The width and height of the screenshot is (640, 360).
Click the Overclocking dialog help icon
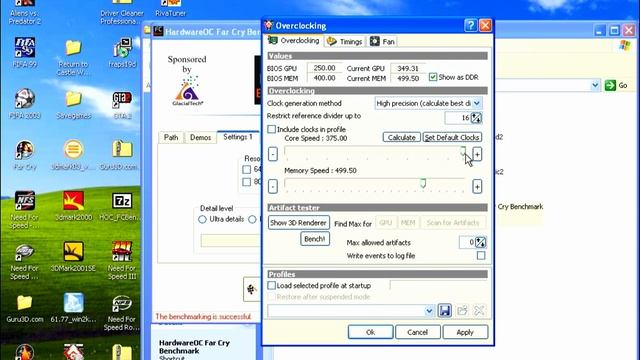pos(470,26)
